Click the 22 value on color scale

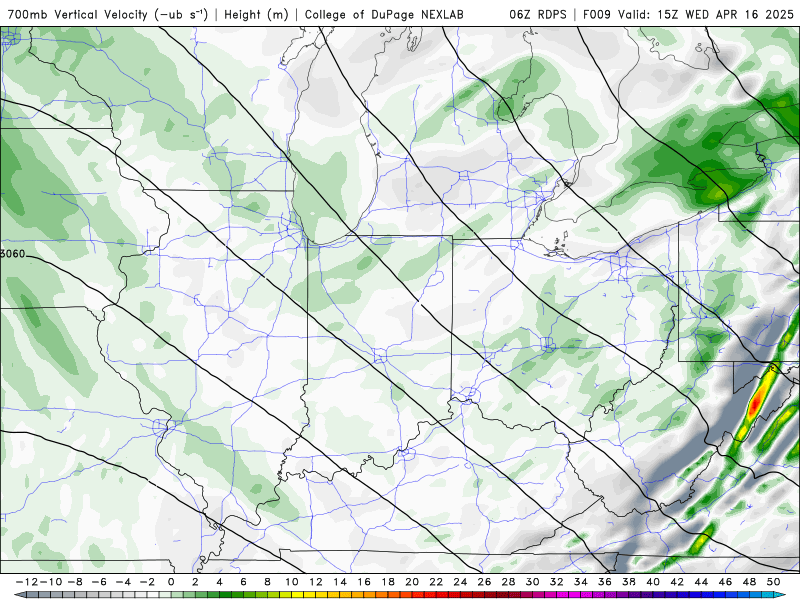click(x=436, y=582)
